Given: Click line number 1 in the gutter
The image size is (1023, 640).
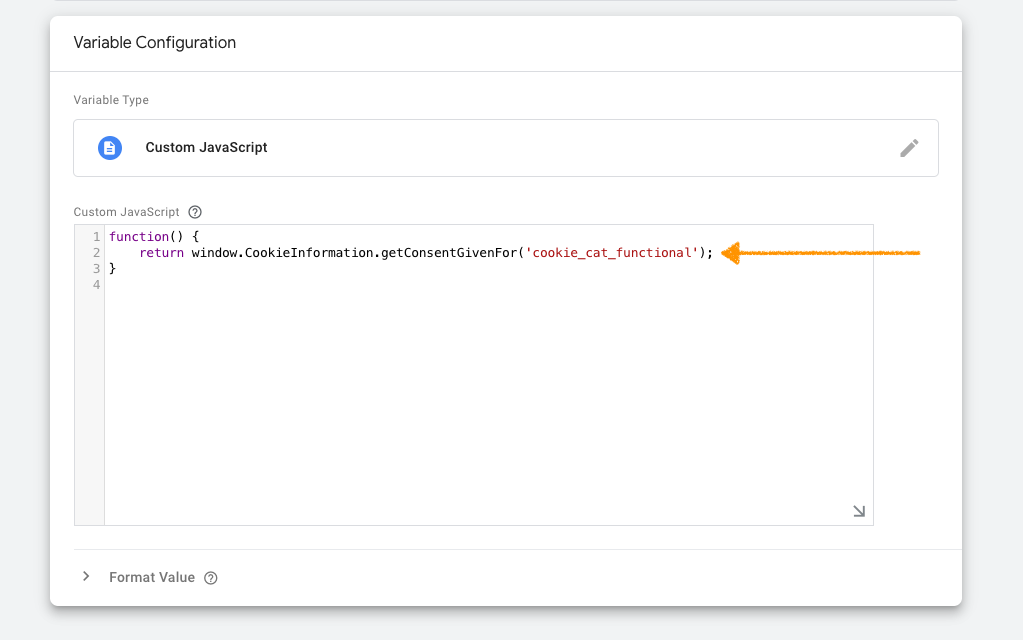Looking at the screenshot, I should (x=96, y=236).
